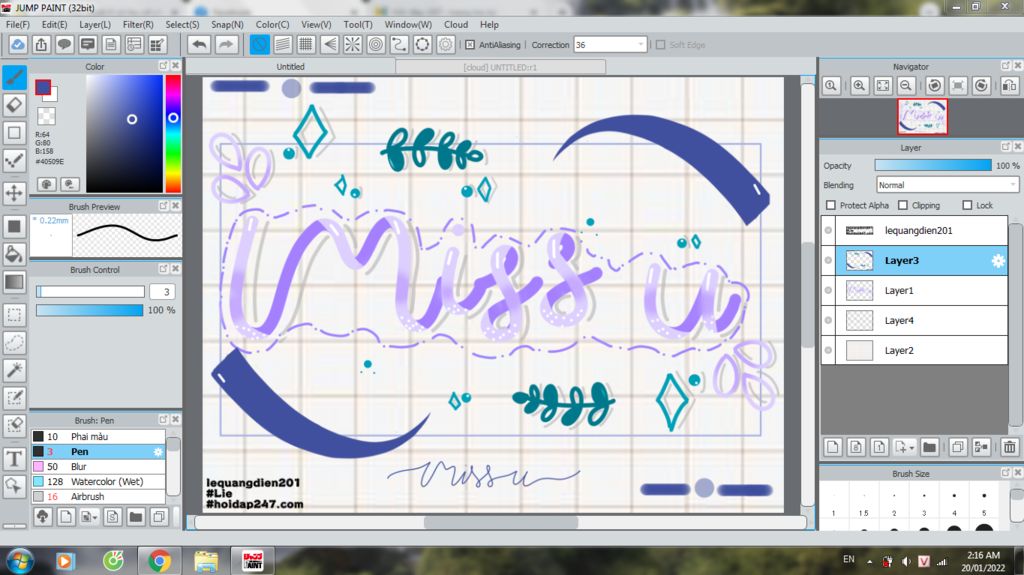The width and height of the screenshot is (1024, 575).
Task: Open the Correction value dropdown
Action: click(640, 44)
